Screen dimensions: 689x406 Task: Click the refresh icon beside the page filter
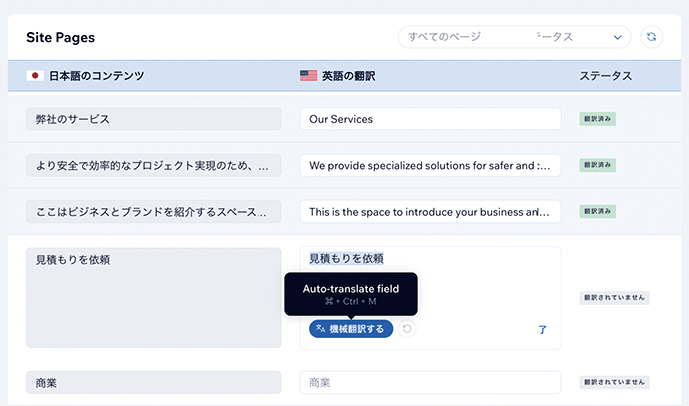click(652, 37)
